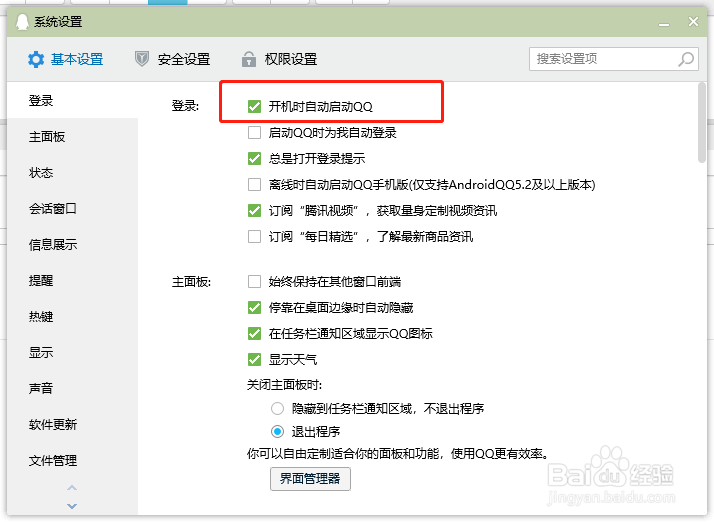Open the 界面管理器 button

(x=310, y=479)
